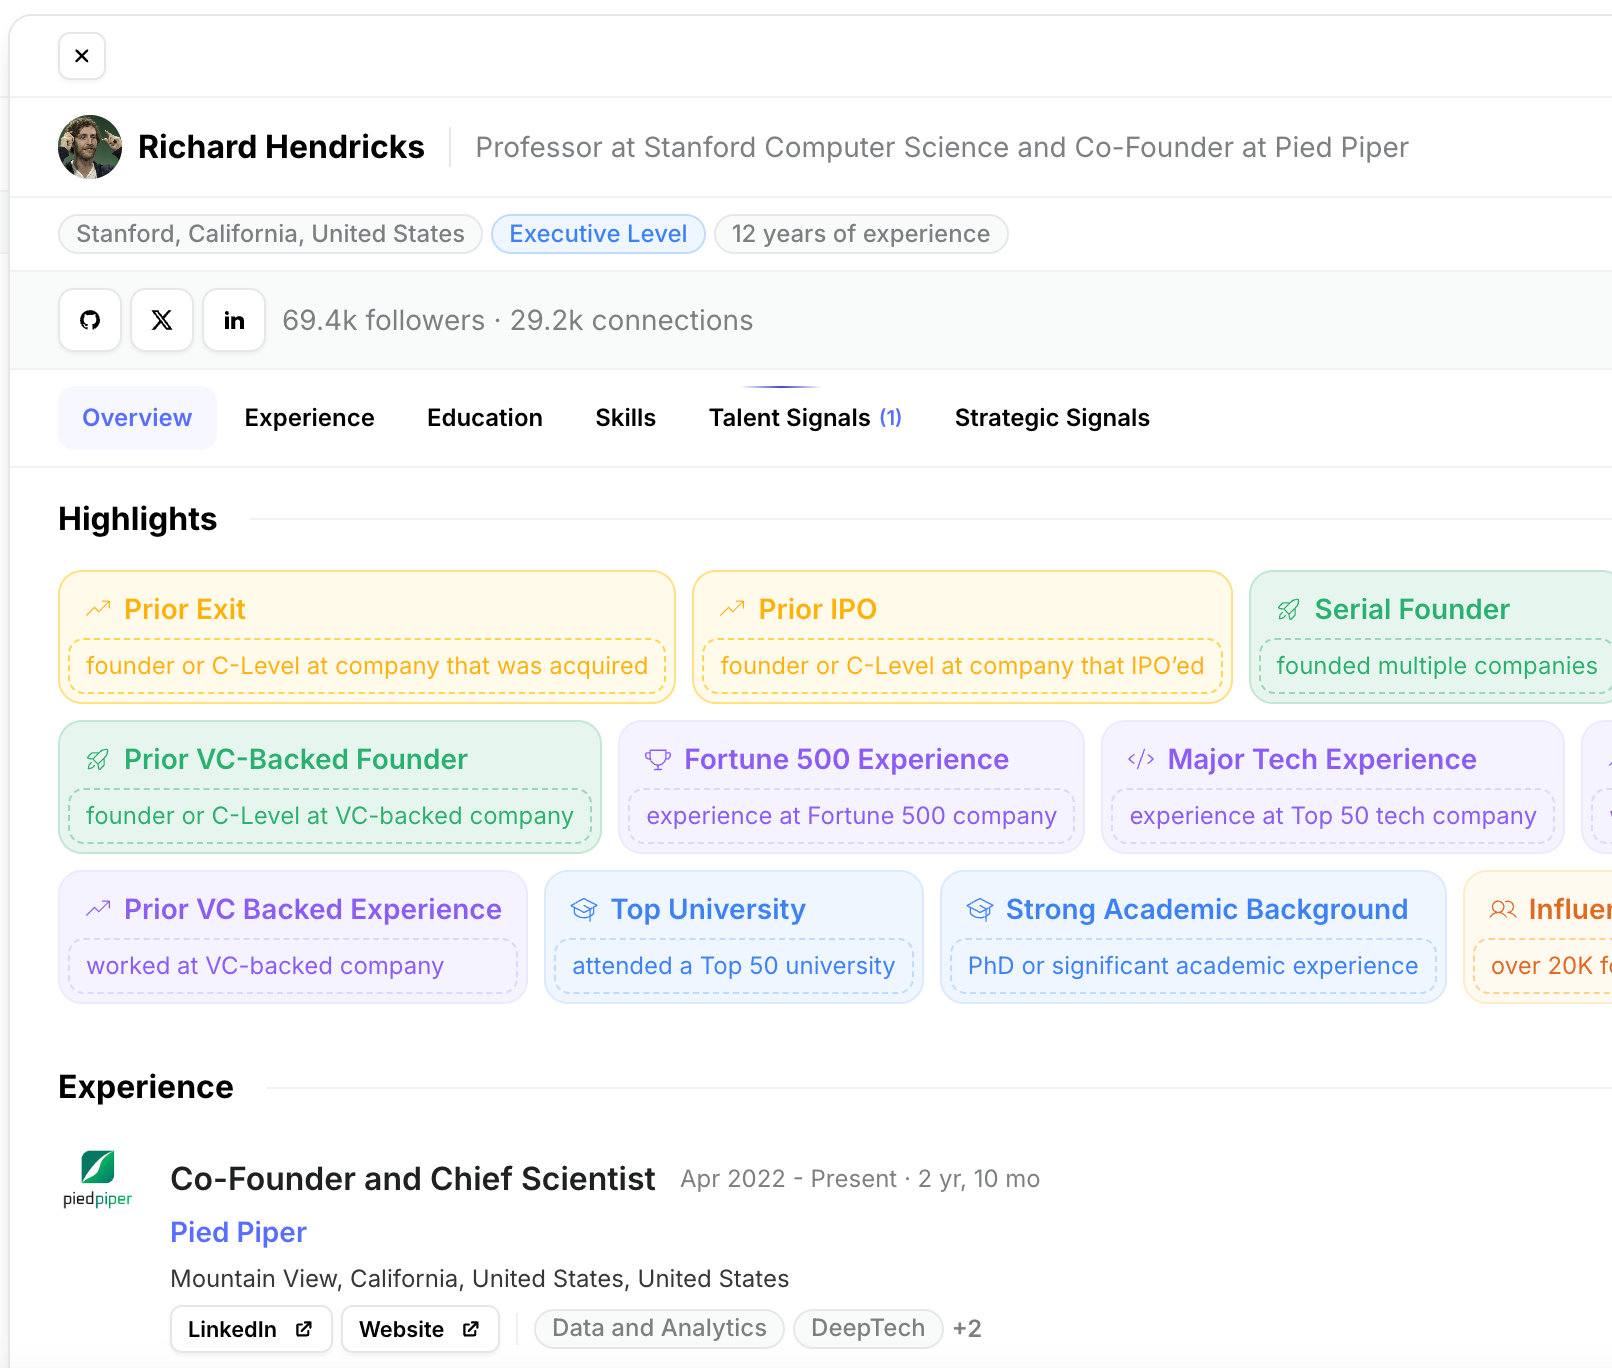Expand the +2 additional company tags
This screenshot has height=1368, width=1612.
pos(966,1328)
